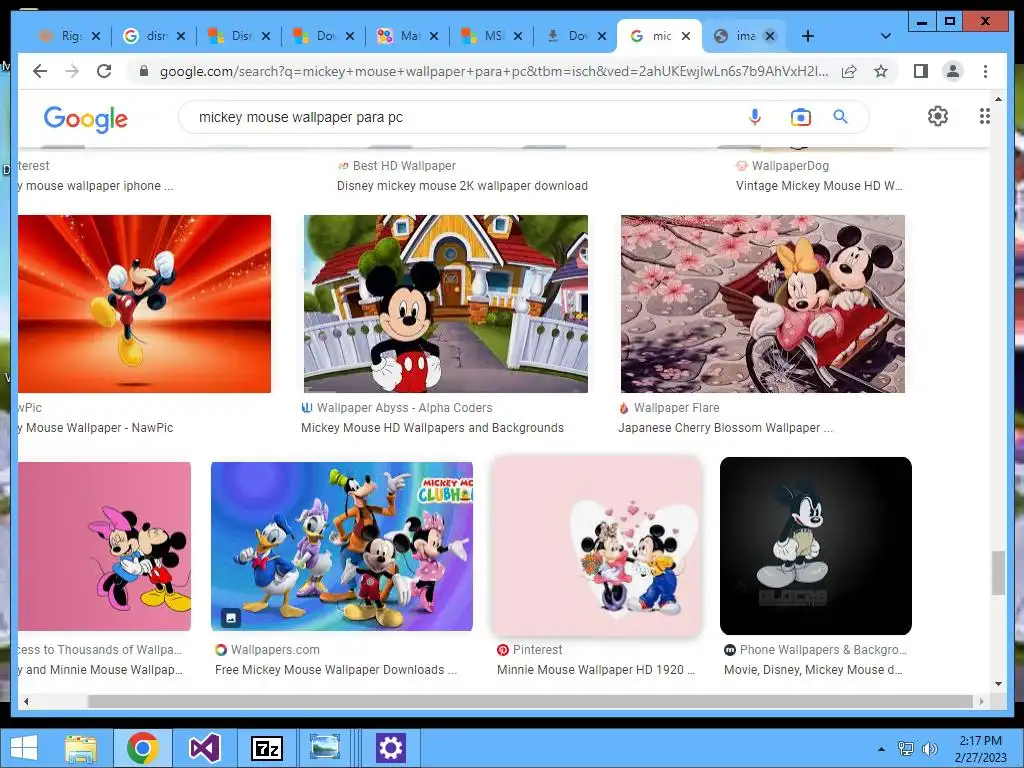Open the clock showing 2:17 PM
1024x768 pixels.
[x=980, y=749]
